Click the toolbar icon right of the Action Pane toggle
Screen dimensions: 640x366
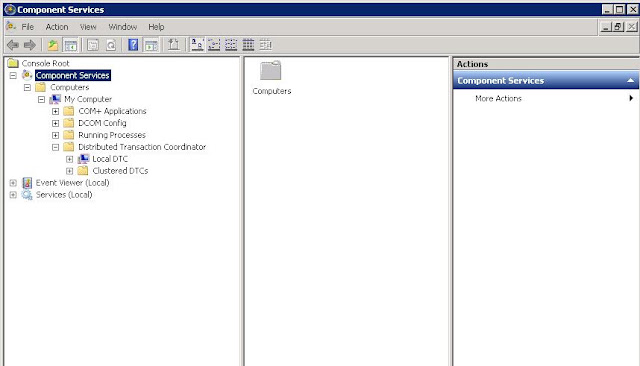pyautogui.click(x=173, y=45)
